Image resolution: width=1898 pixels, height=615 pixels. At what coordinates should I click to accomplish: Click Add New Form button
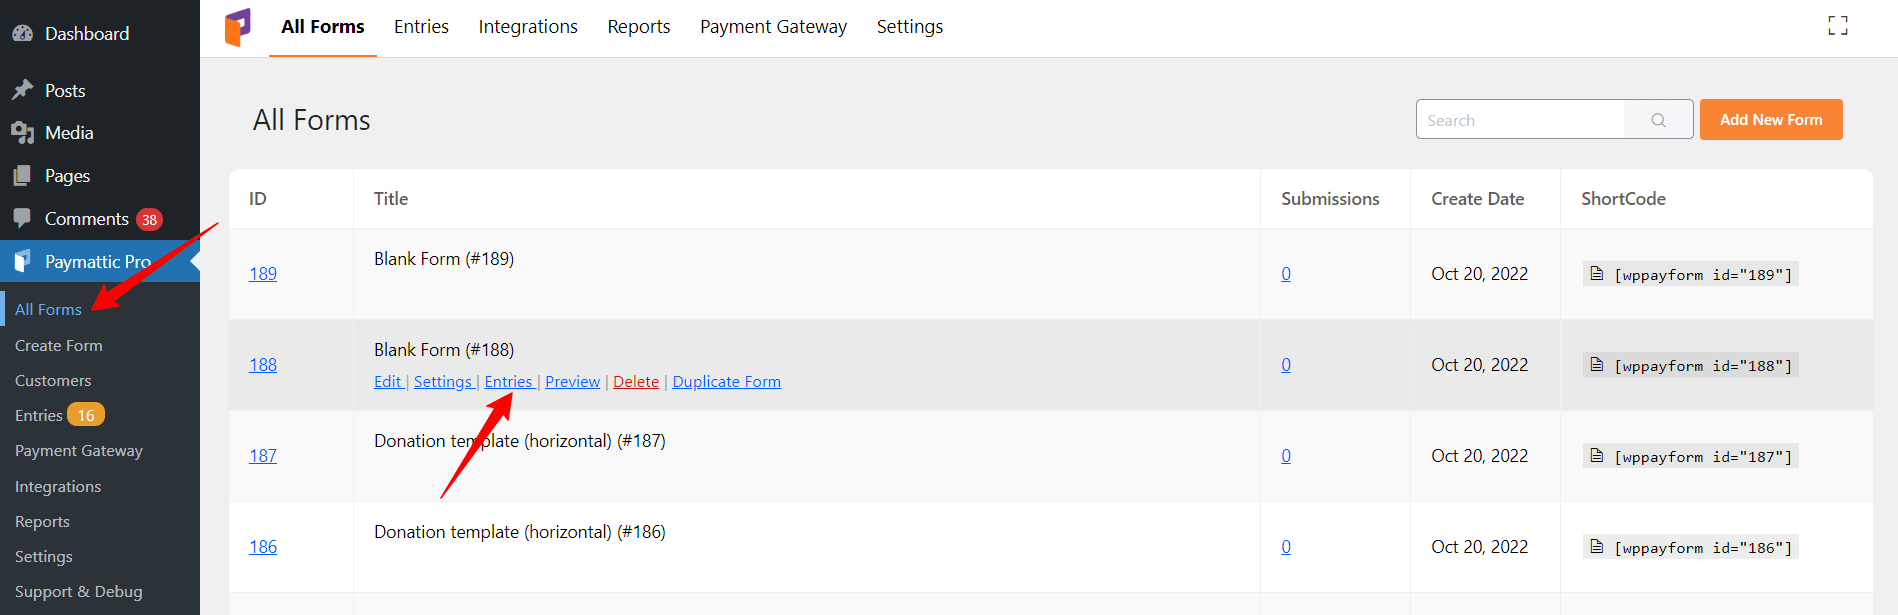pyautogui.click(x=1771, y=120)
